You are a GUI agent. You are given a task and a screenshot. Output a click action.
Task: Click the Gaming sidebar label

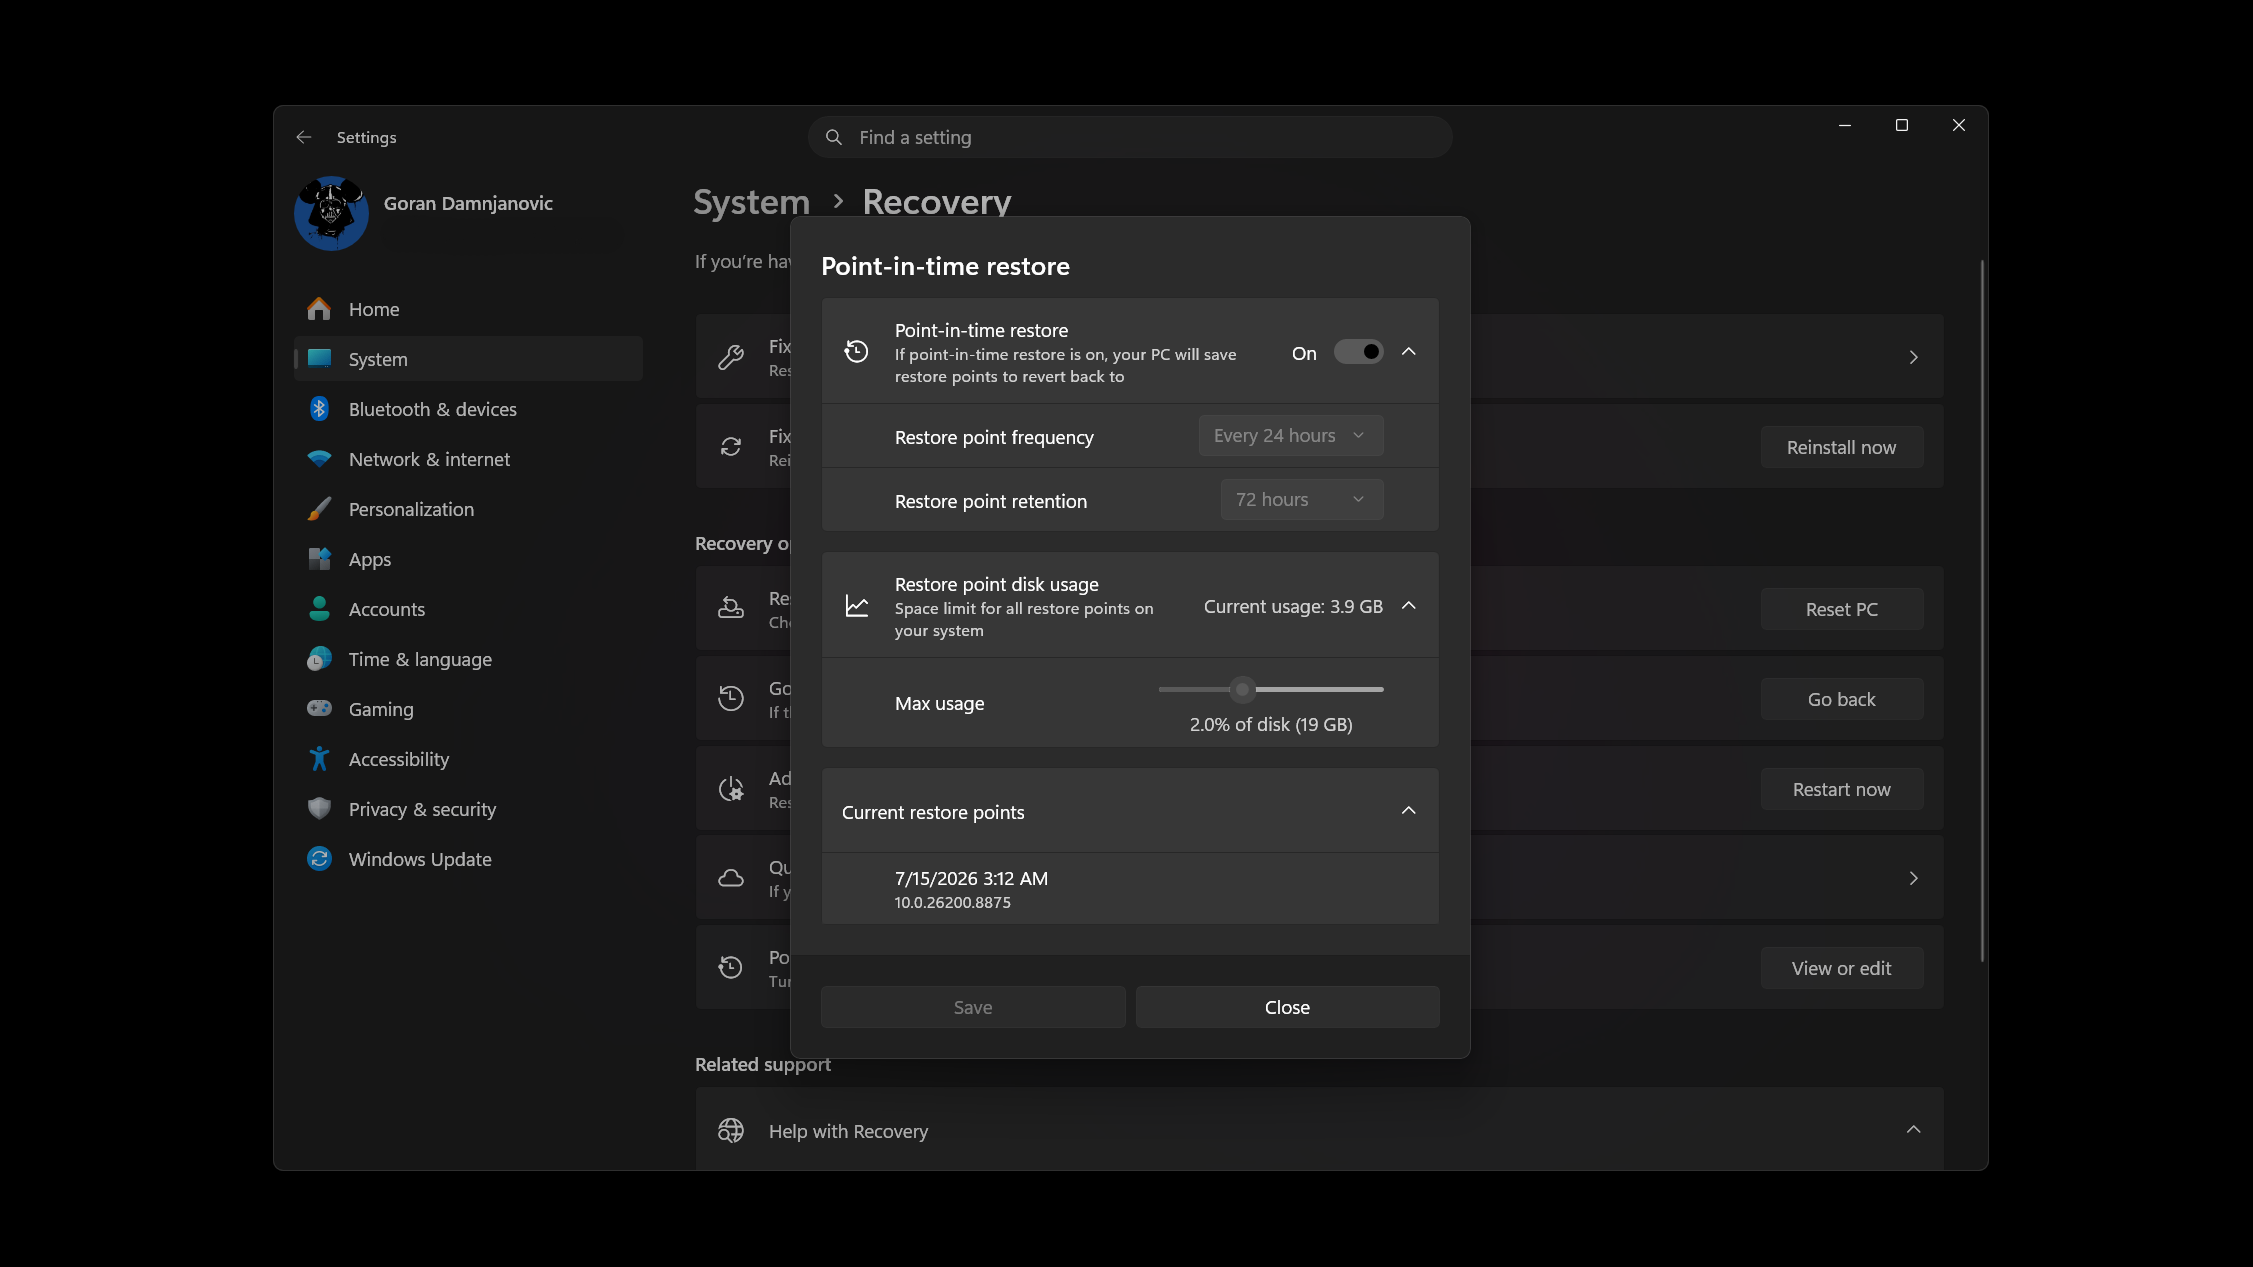pyautogui.click(x=381, y=709)
